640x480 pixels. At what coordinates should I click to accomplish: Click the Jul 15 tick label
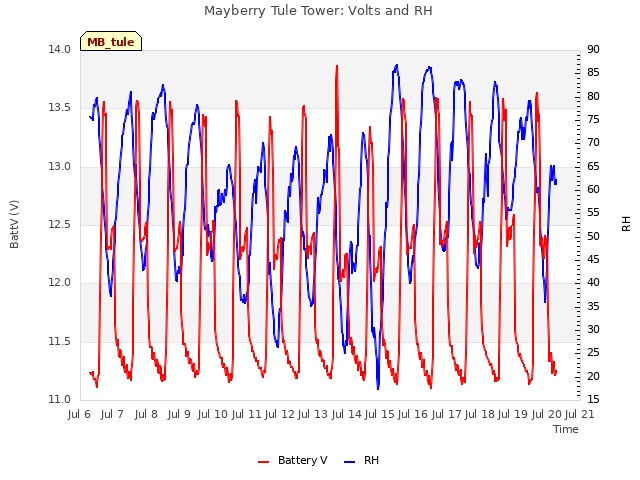(380, 414)
